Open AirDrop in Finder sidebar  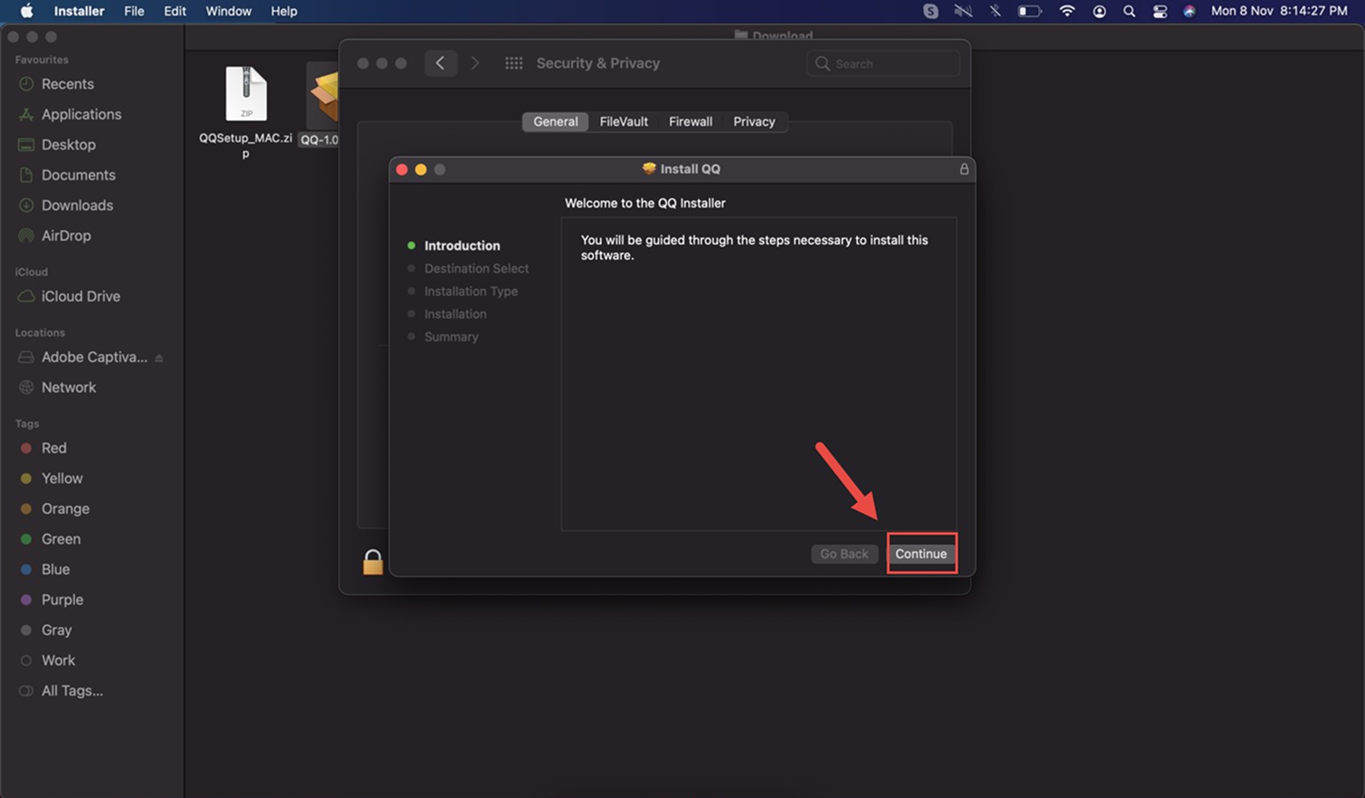tap(66, 235)
